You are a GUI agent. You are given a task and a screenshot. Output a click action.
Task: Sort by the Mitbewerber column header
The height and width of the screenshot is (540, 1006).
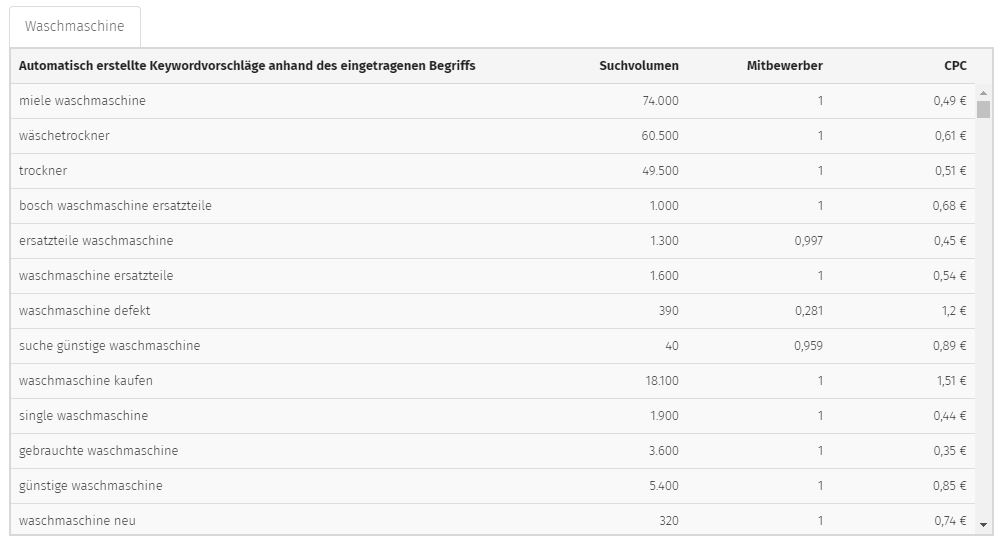785,65
